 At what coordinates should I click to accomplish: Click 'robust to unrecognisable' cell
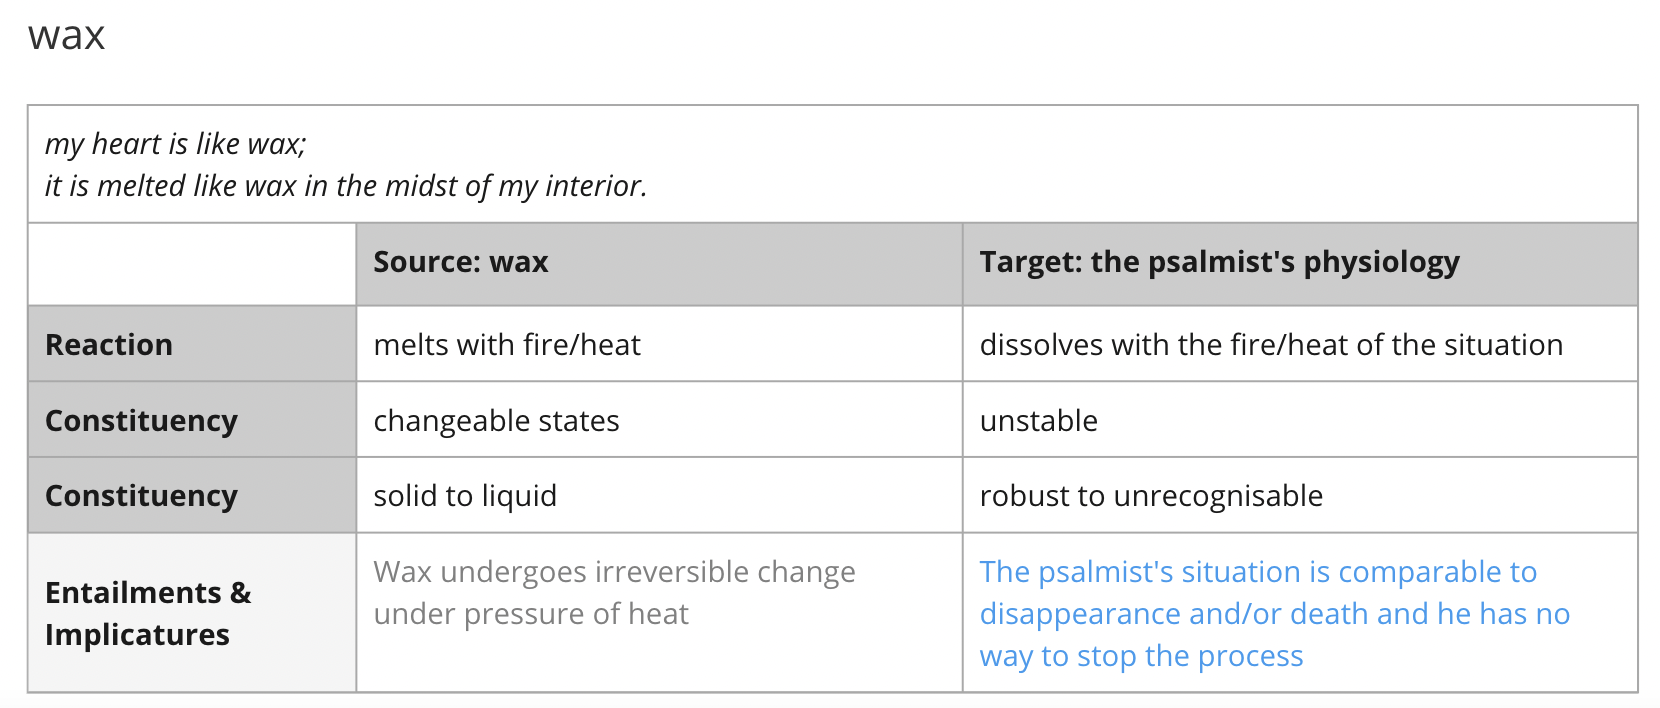pyautogui.click(x=1150, y=496)
